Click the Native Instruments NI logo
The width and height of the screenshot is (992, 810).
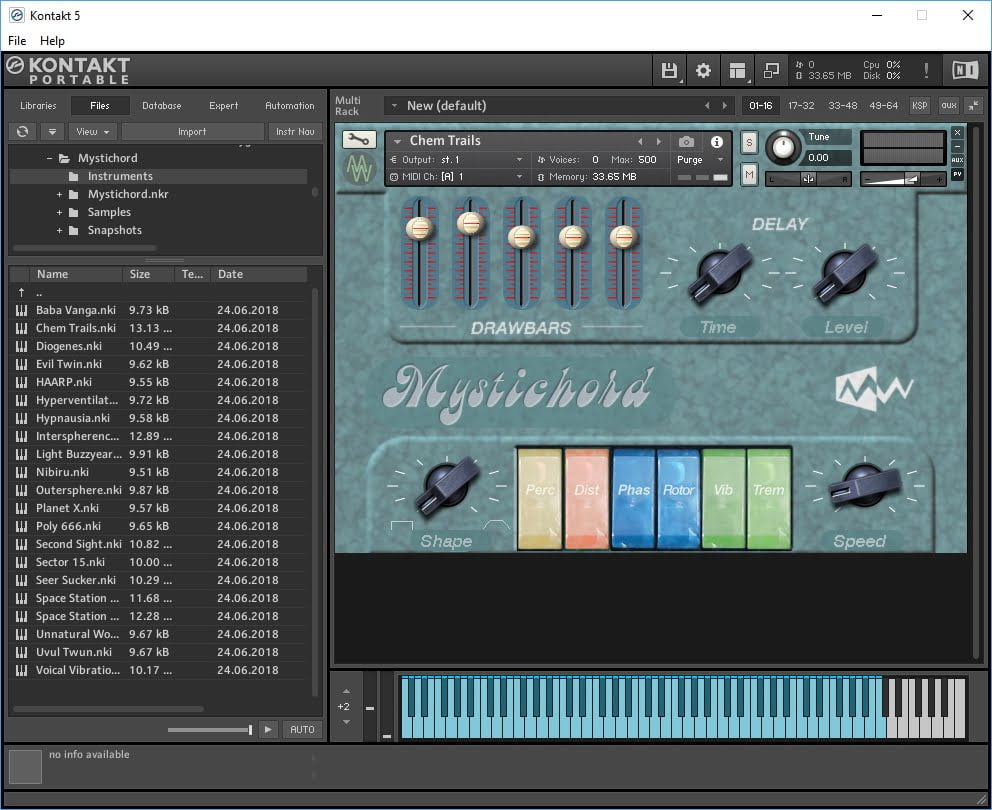(965, 70)
